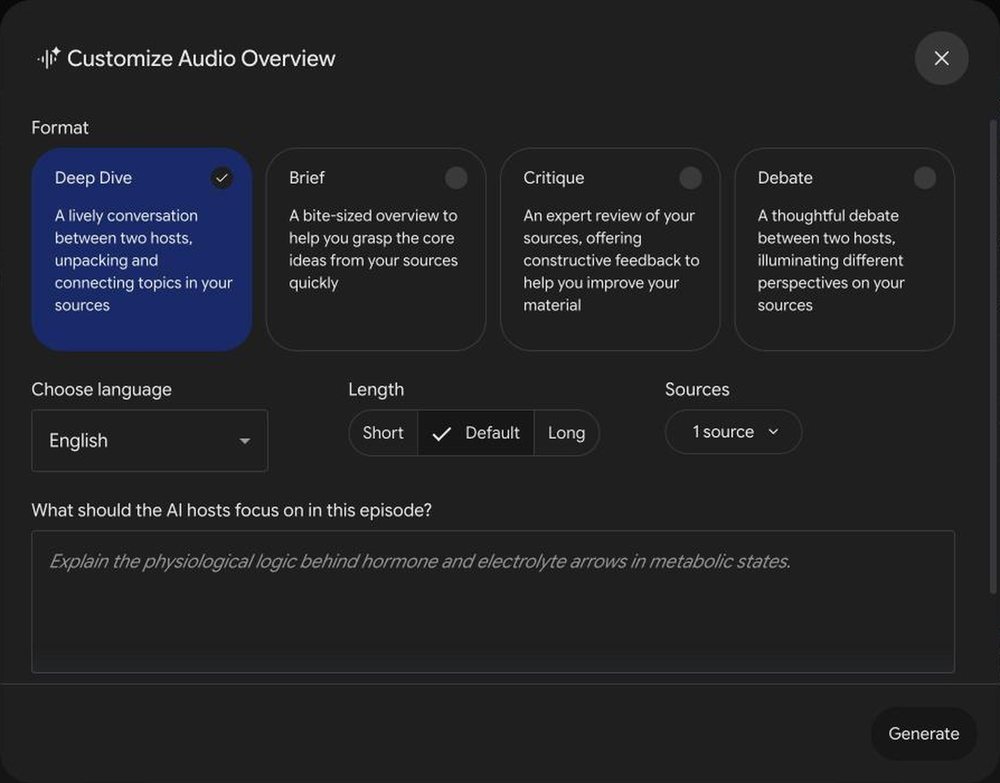Viewport: 1000px width, 783px height.
Task: Set length to Default
Action: (476, 433)
